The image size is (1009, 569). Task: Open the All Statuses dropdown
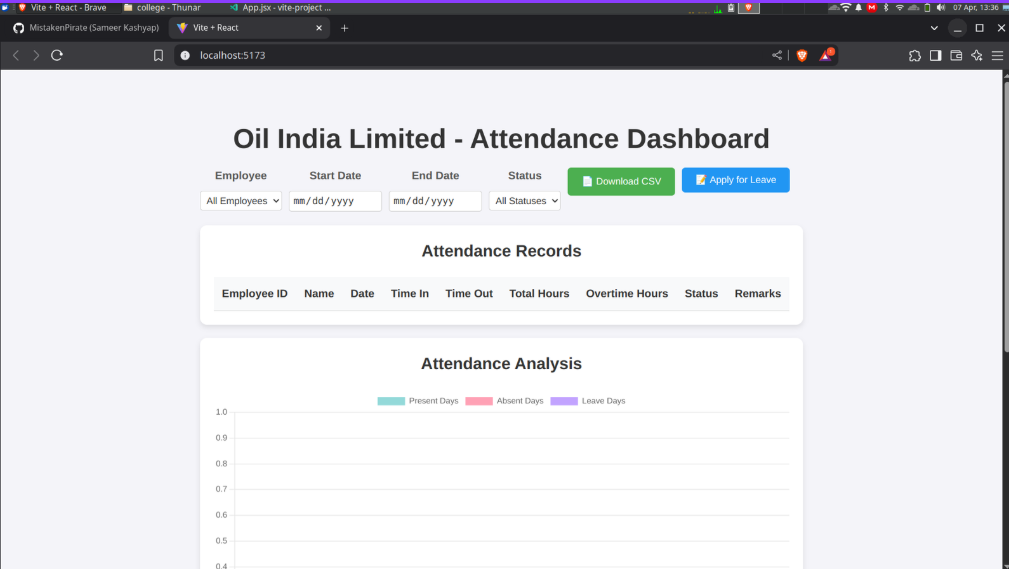tap(524, 201)
